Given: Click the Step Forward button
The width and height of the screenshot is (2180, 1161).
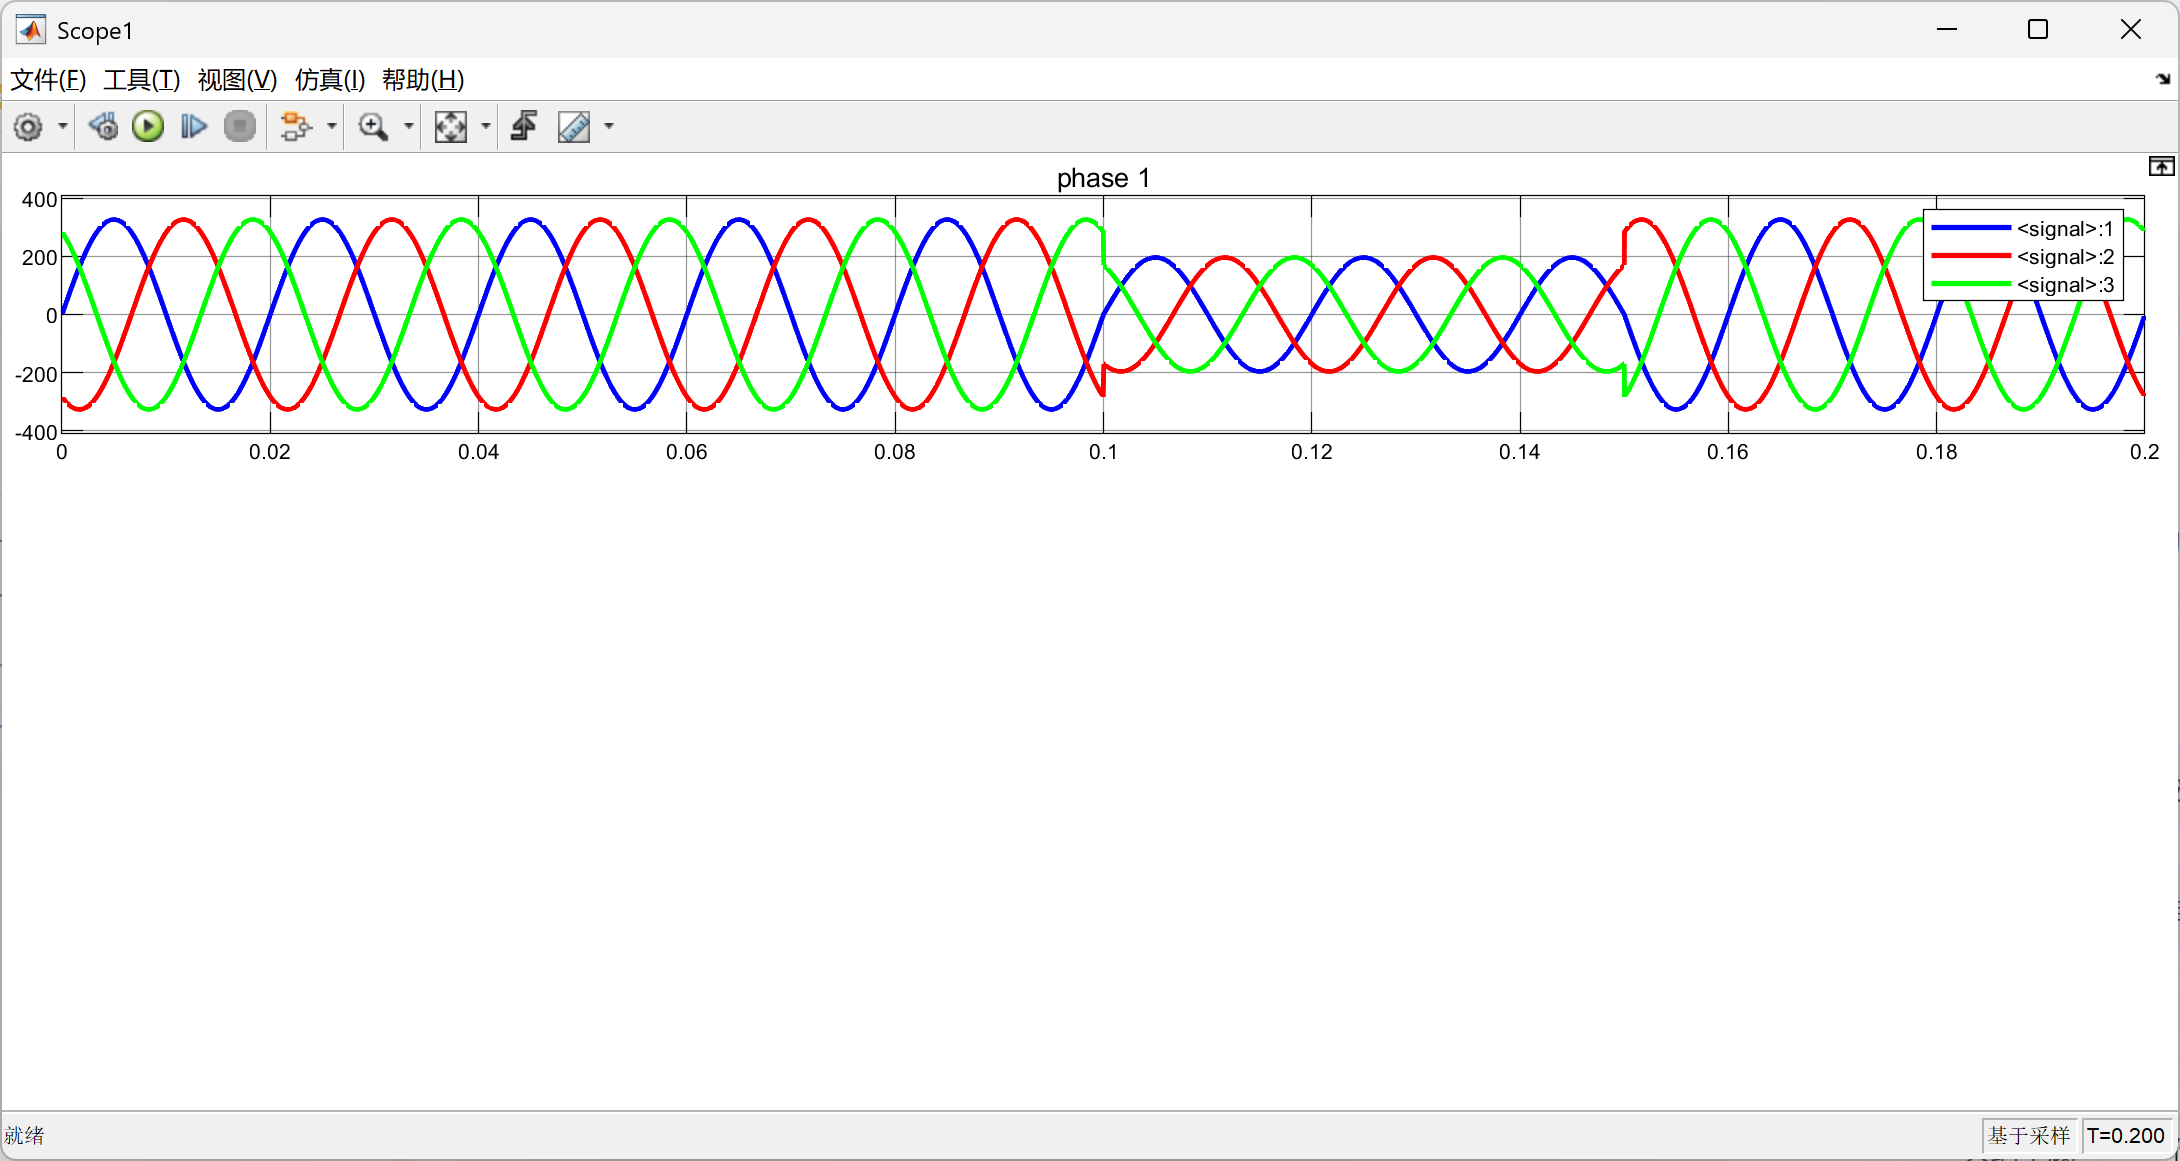Looking at the screenshot, I should pos(193,127).
